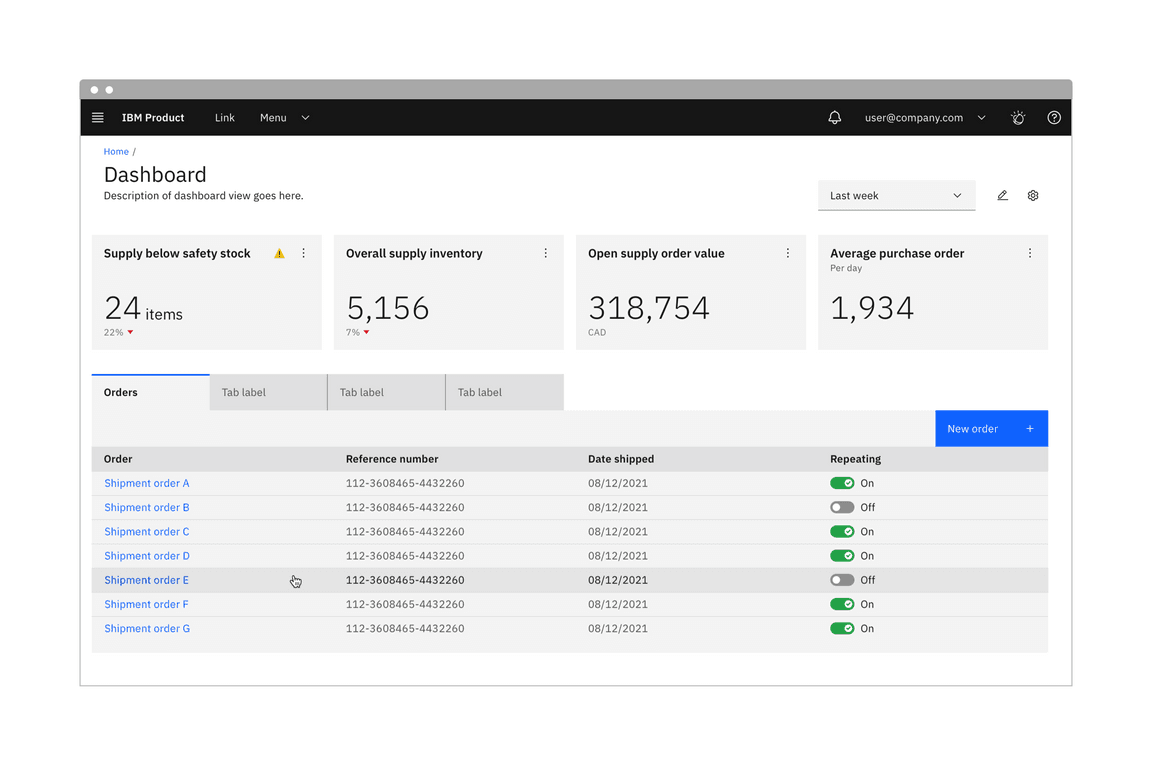Open overflow menu on Average purchase order card

pos(1030,254)
